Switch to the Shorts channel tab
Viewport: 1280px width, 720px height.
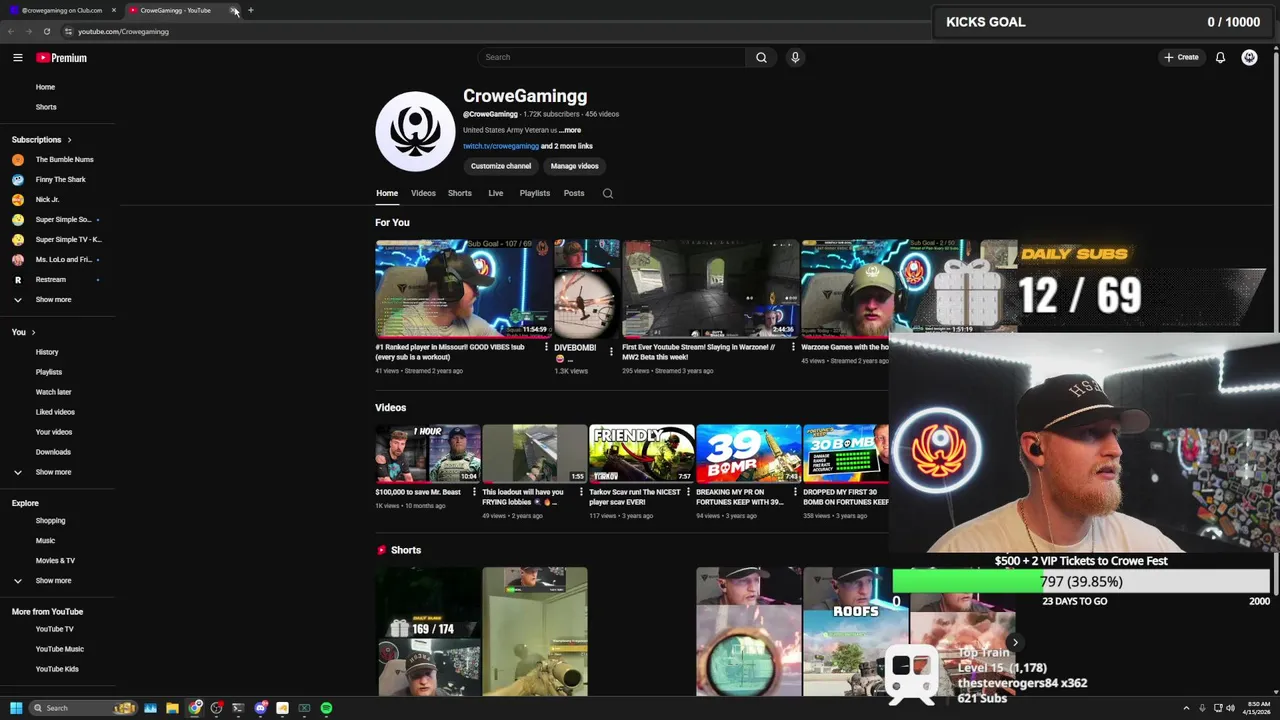[460, 193]
